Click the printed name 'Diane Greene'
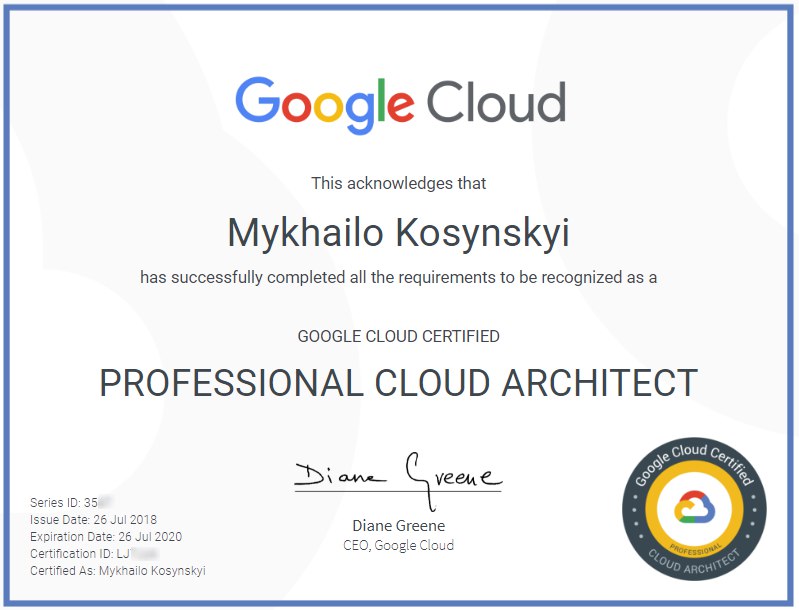The height and width of the screenshot is (610, 799). tap(398, 525)
